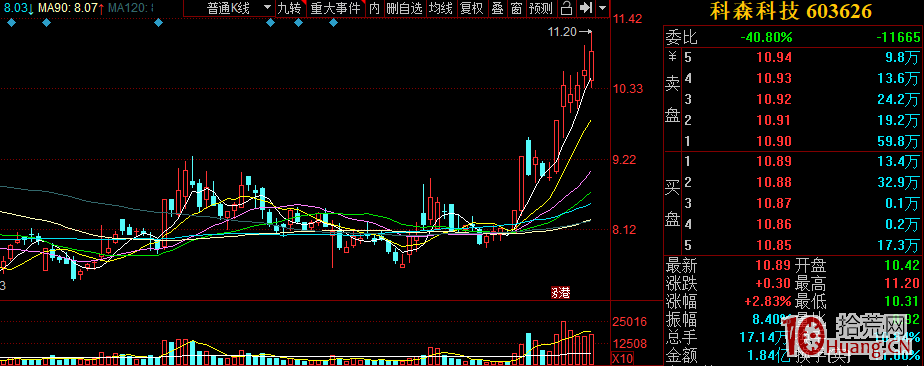The image size is (924, 366).
Task: Select the sell 3 price 10.92
Action: [774, 100]
